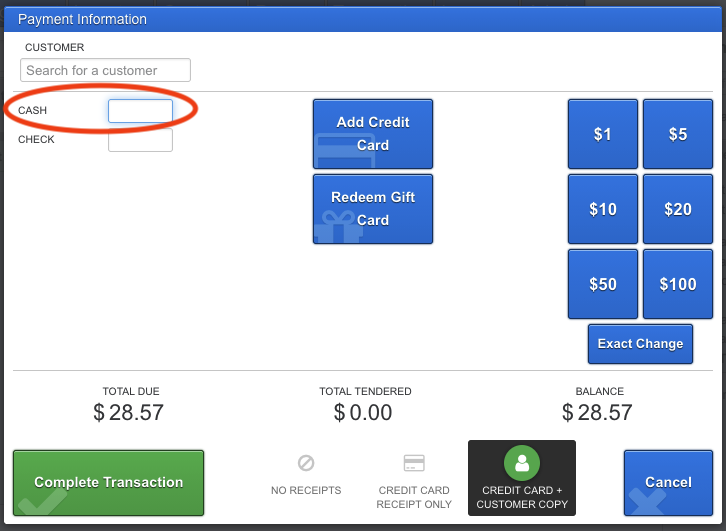Image resolution: width=726 pixels, height=531 pixels.
Task: Click the Balance amount display
Action: [x=598, y=412]
